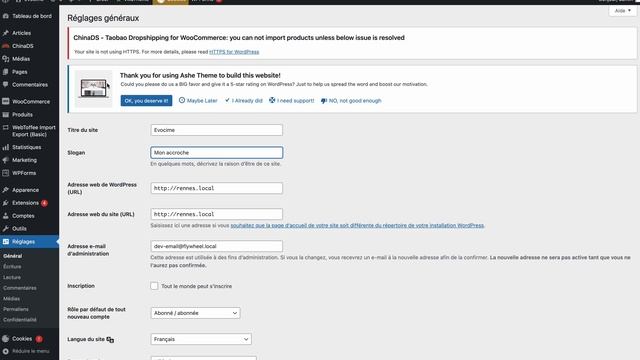Click the Produits icon
This screenshot has width=640, height=360.
pyautogui.click(x=5, y=115)
